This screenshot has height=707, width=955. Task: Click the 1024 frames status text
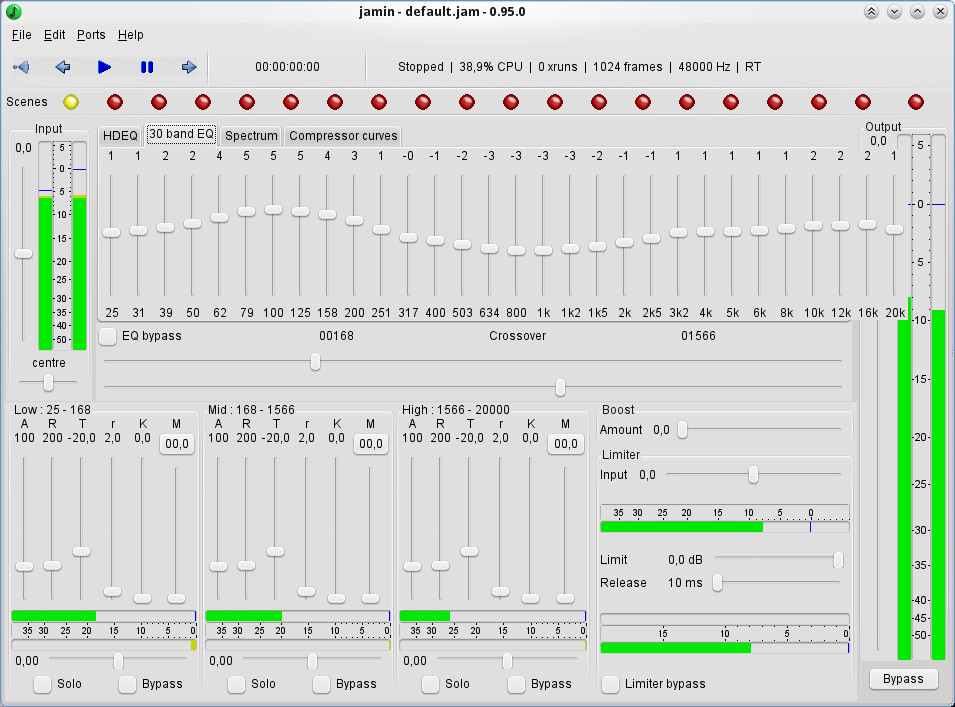tap(627, 67)
